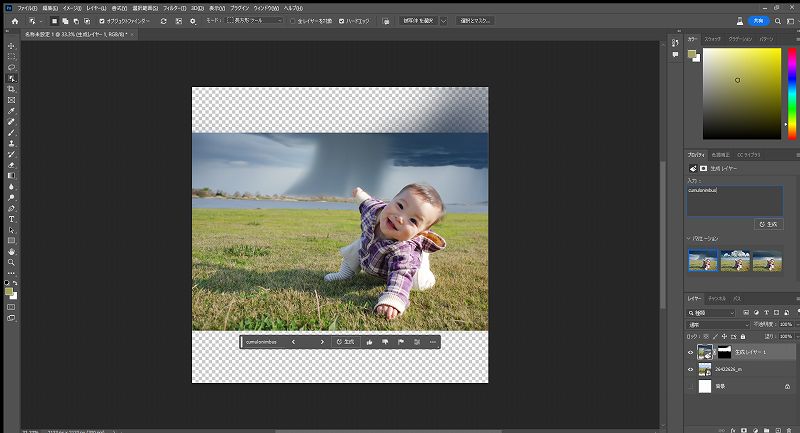
Task: Select the Rectangular Marquee tool
Action: (11, 57)
